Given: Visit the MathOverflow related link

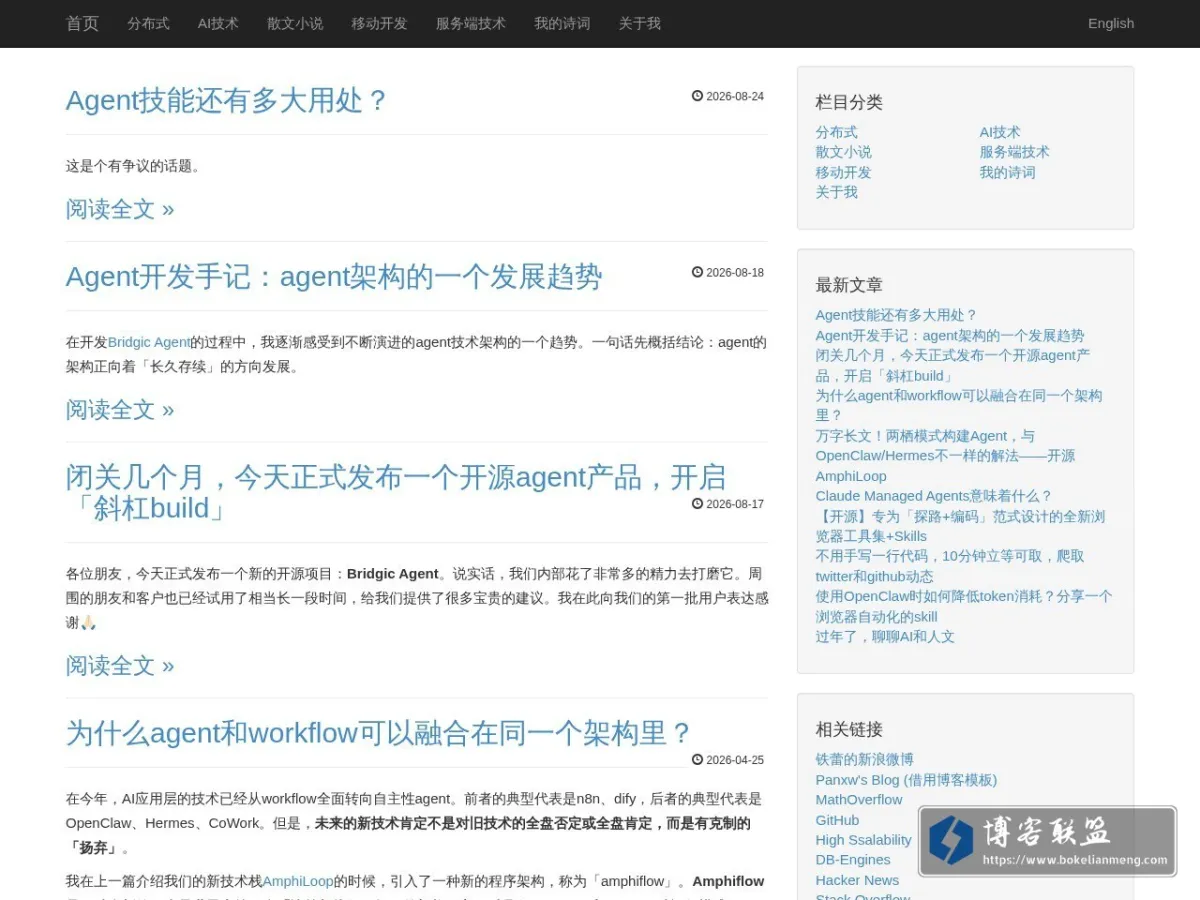Looking at the screenshot, I should point(858,800).
